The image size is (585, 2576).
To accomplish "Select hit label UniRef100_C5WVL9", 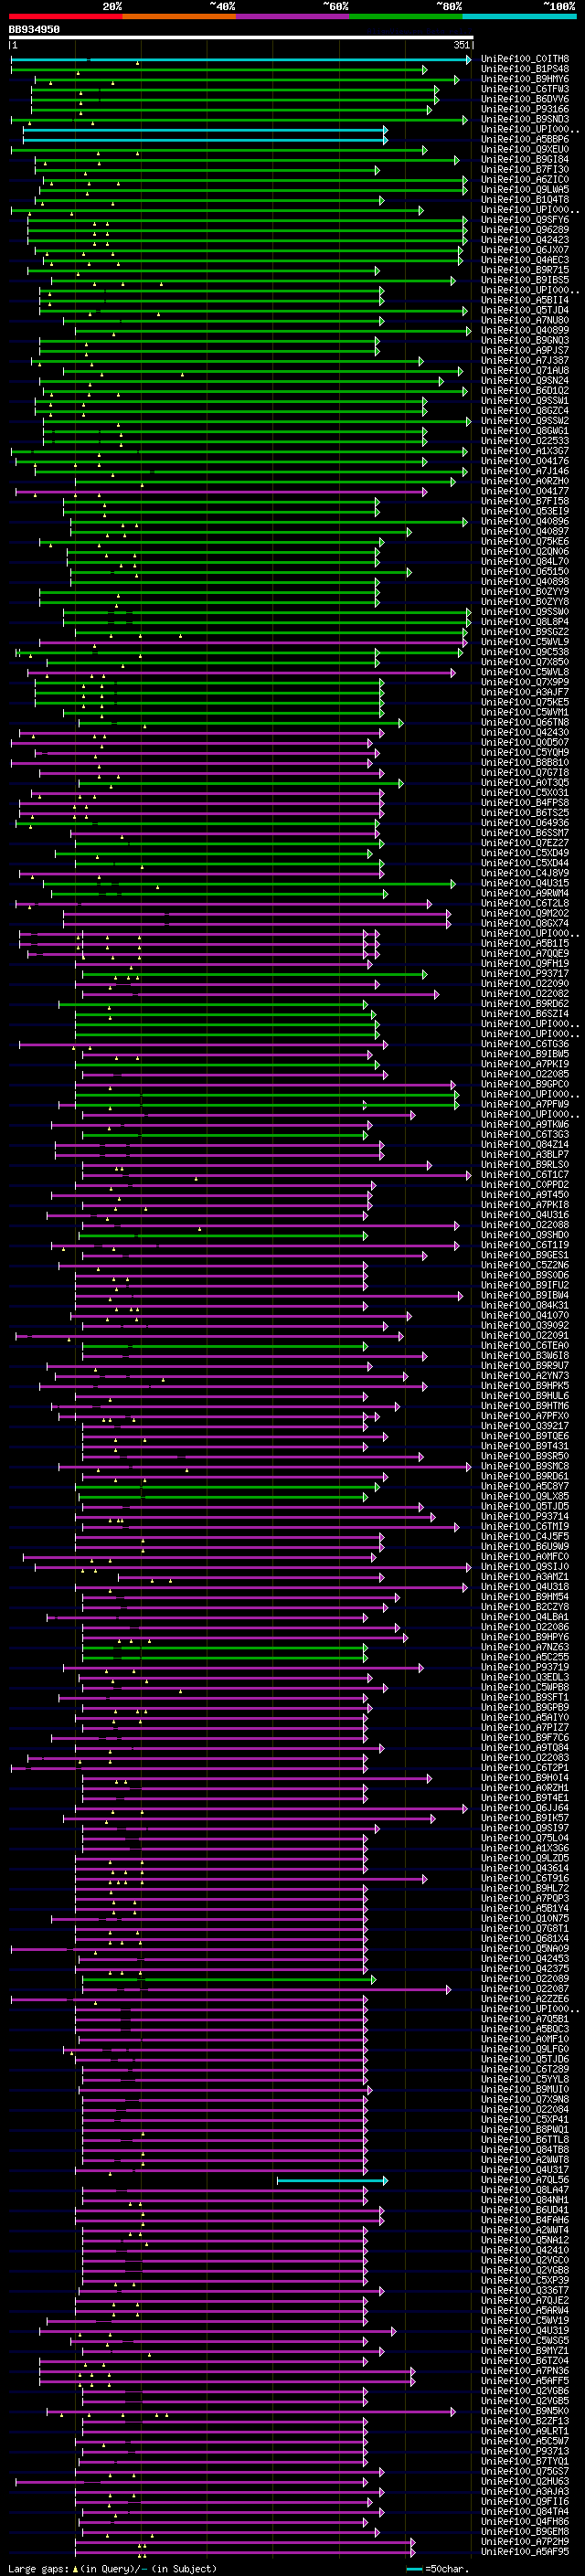I will point(525,642).
